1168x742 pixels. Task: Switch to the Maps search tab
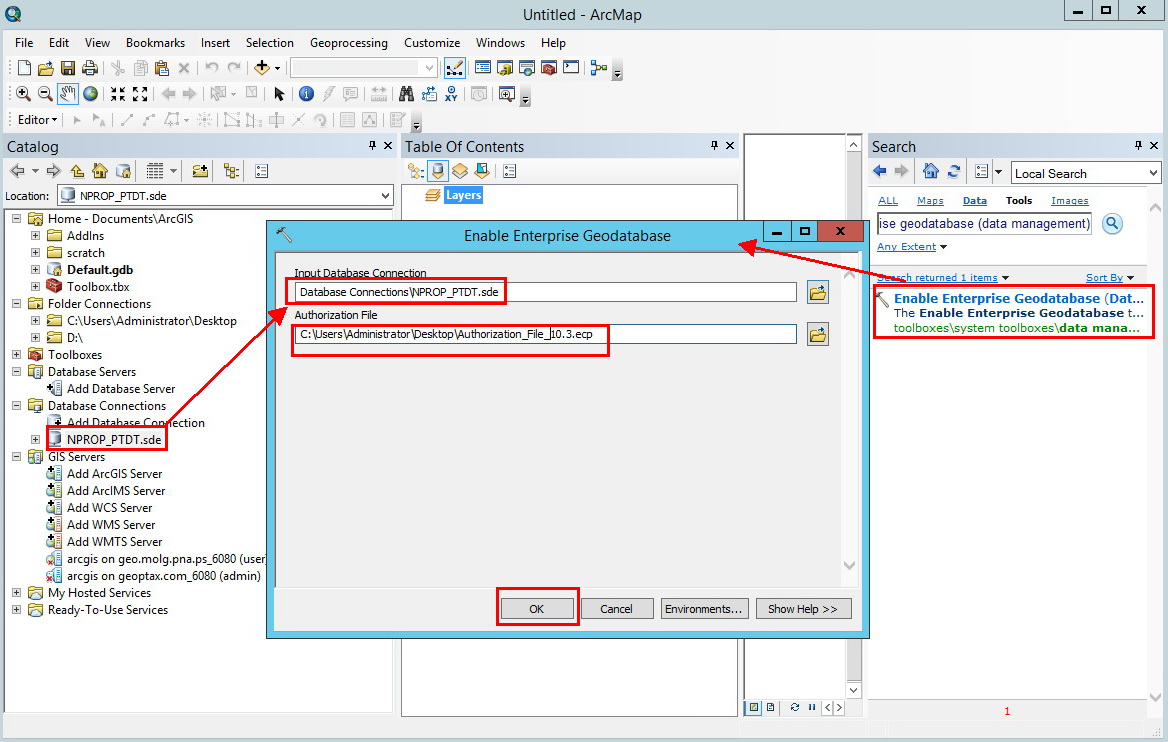click(x=930, y=200)
